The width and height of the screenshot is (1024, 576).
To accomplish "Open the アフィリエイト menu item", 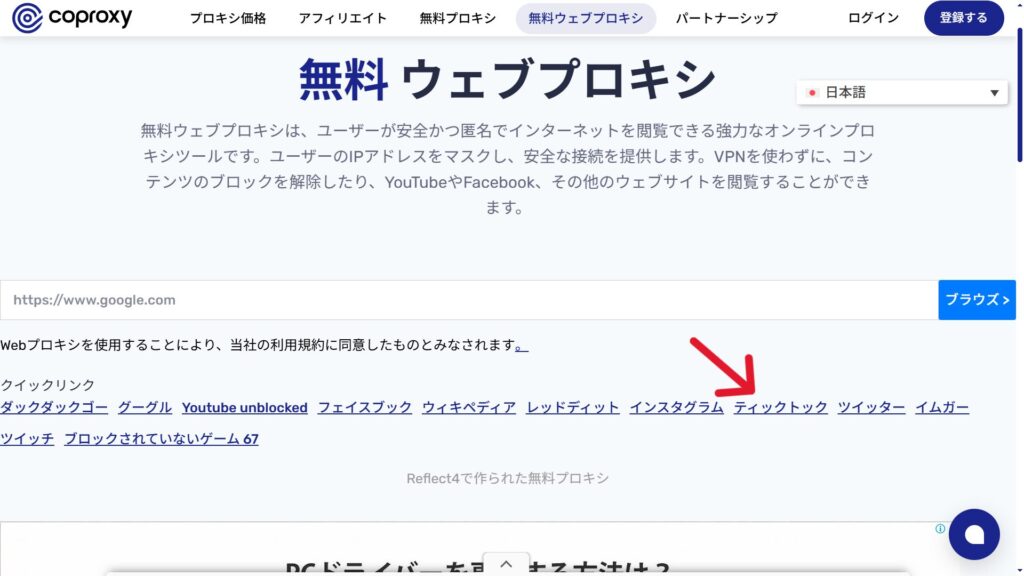I will [343, 18].
